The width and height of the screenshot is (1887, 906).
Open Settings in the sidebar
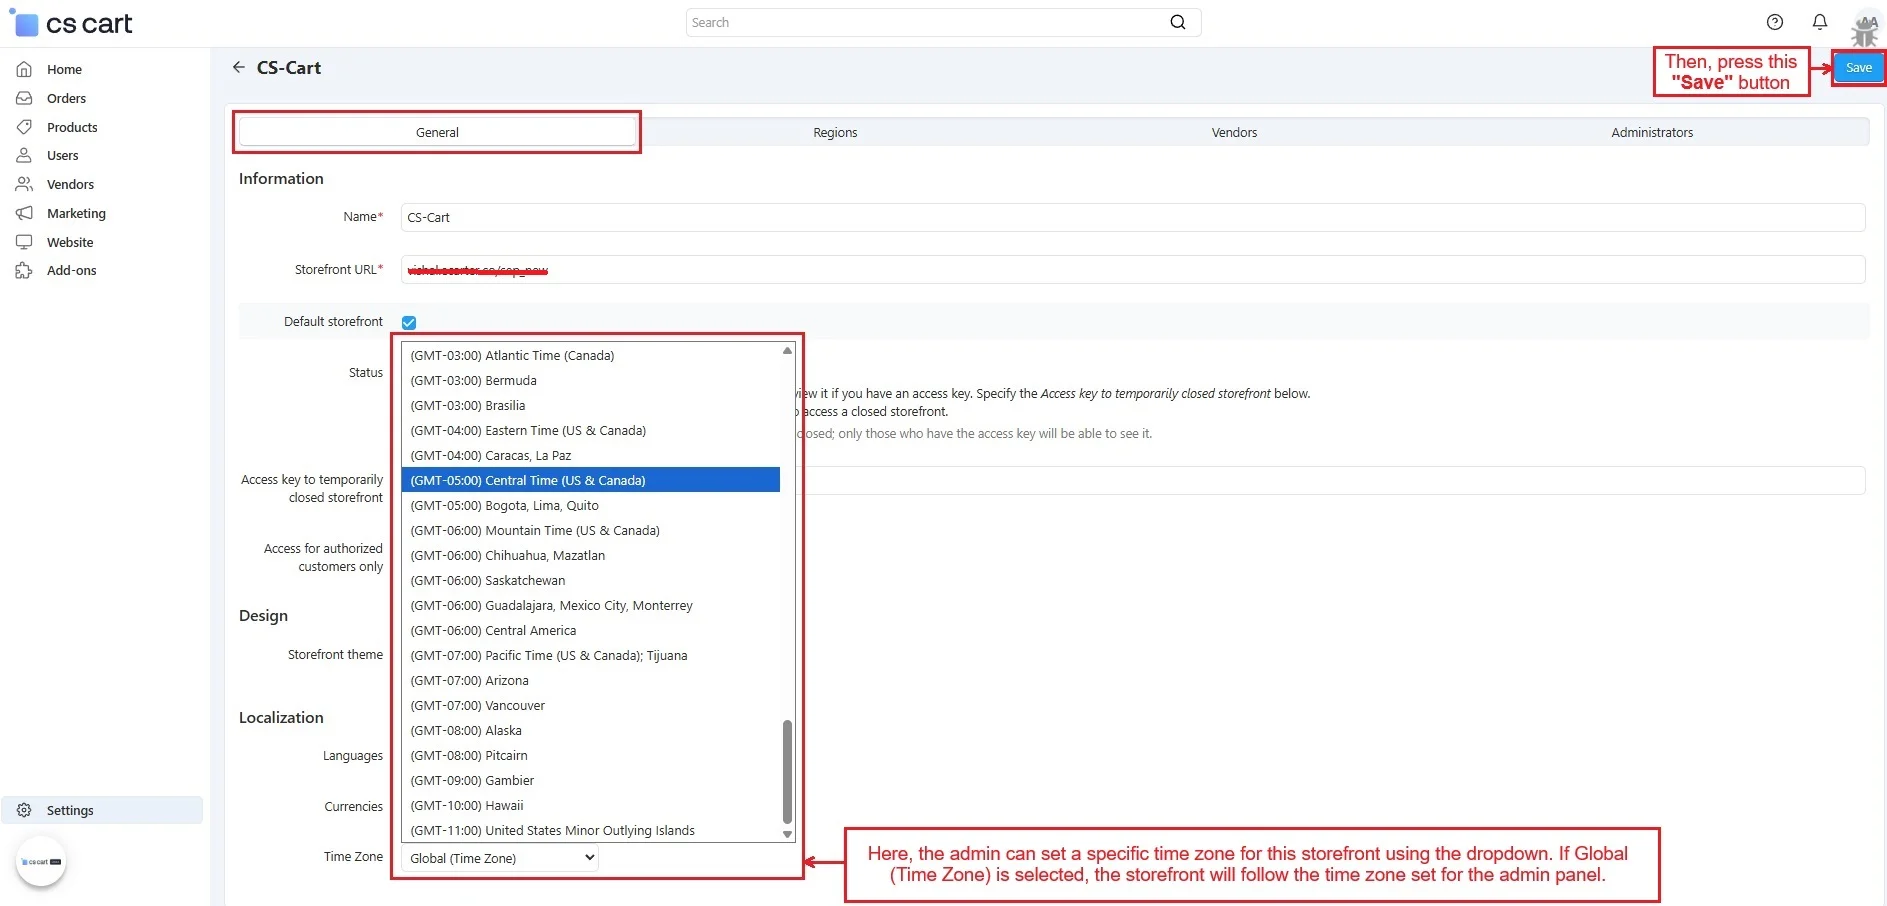tap(70, 810)
